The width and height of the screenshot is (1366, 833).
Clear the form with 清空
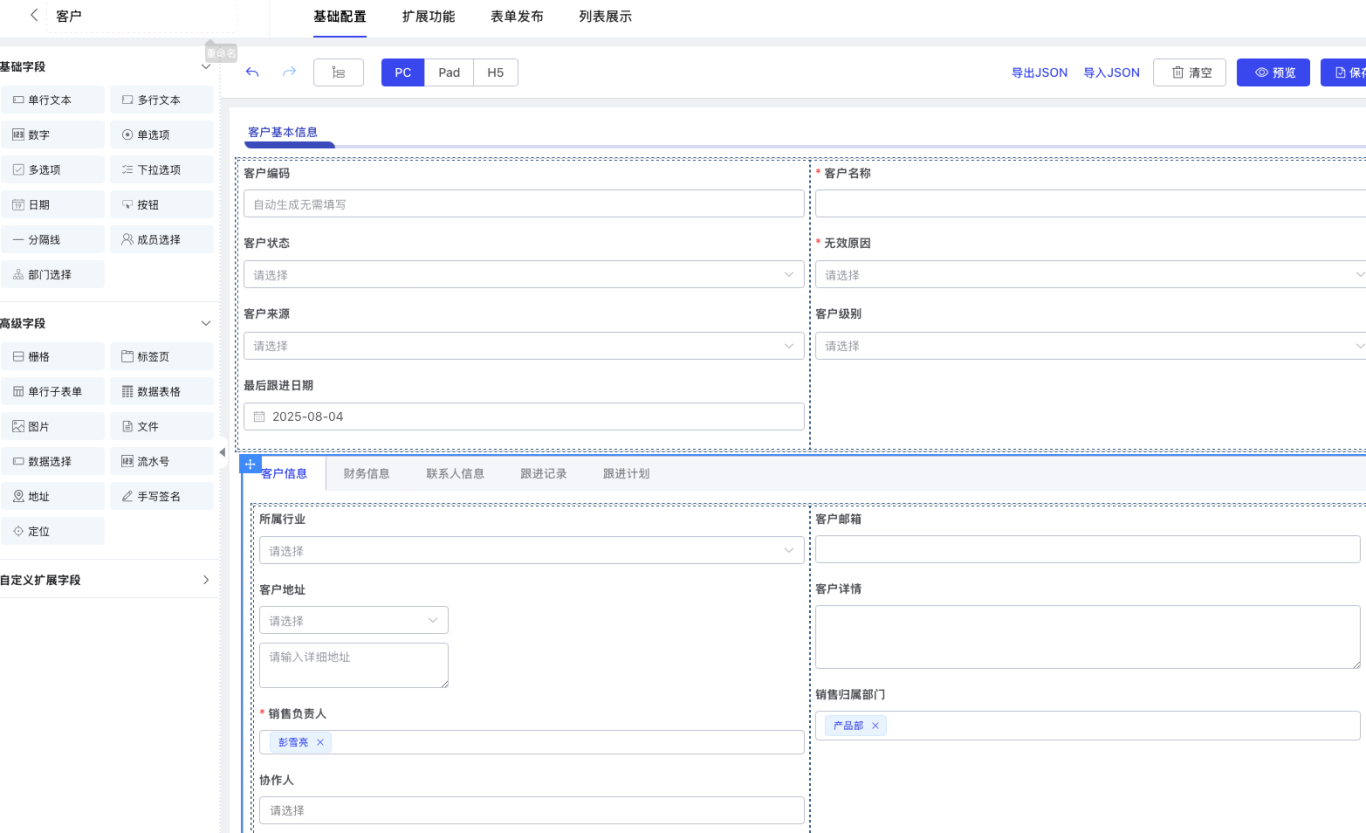click(1190, 72)
